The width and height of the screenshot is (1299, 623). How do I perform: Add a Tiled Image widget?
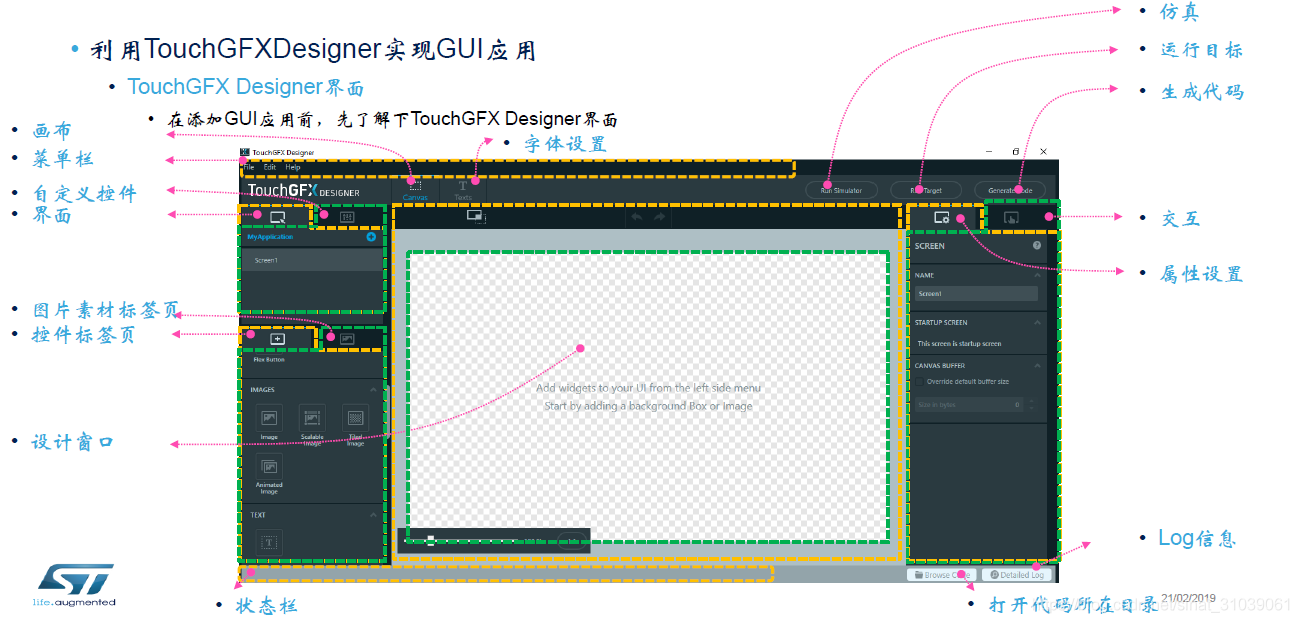click(355, 424)
